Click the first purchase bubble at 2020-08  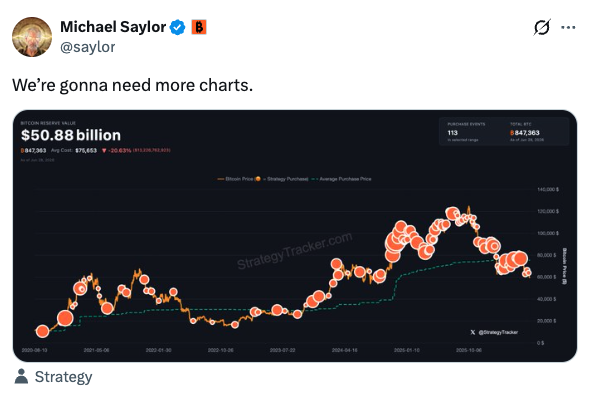coord(43,331)
